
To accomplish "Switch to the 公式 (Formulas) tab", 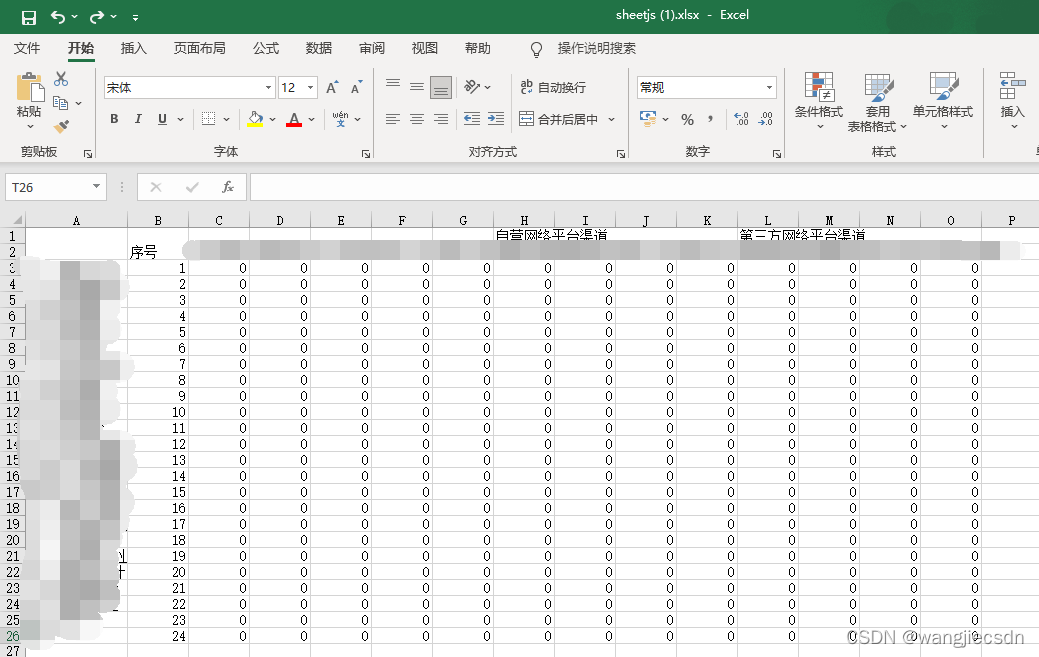I will 266,48.
